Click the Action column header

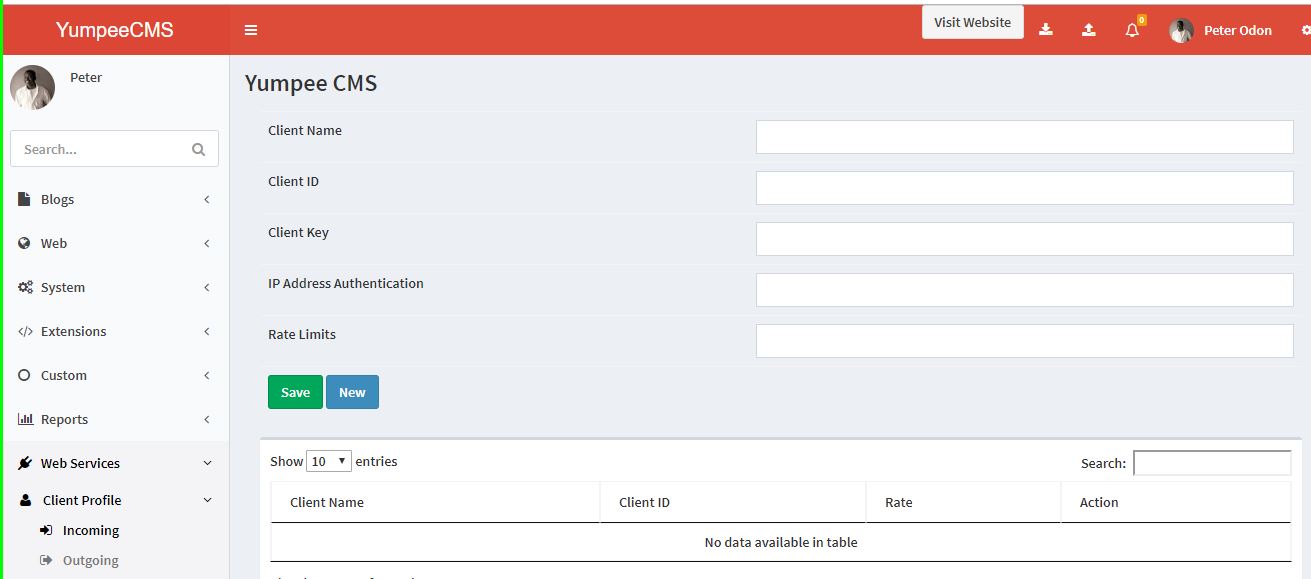(x=1176, y=502)
